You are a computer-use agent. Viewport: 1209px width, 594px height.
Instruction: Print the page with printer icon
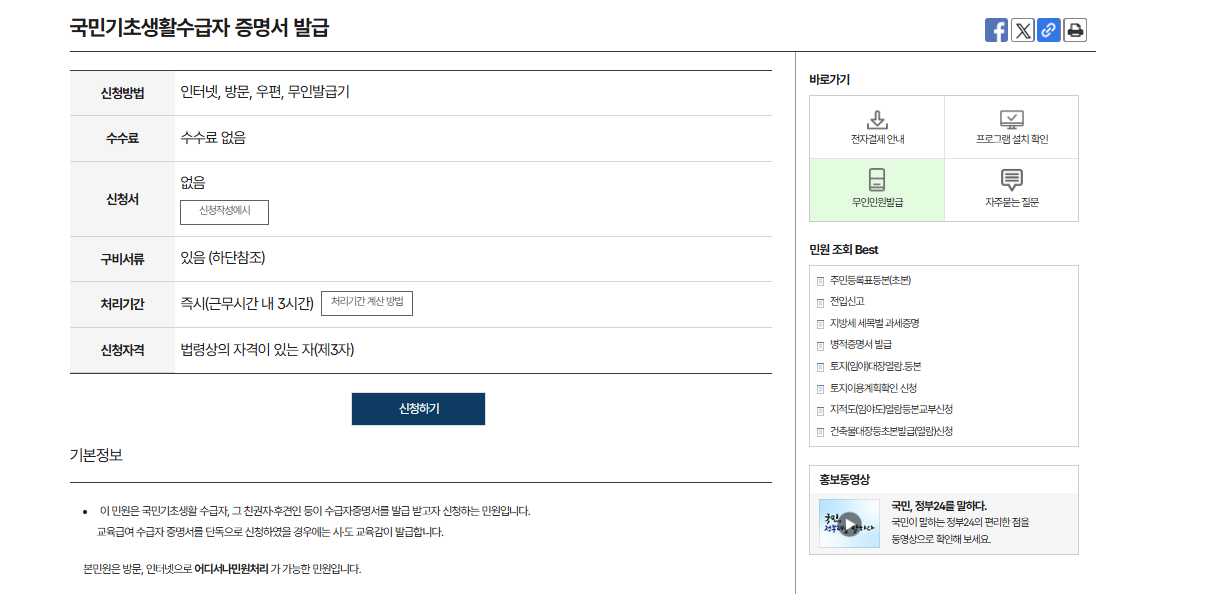(1075, 30)
